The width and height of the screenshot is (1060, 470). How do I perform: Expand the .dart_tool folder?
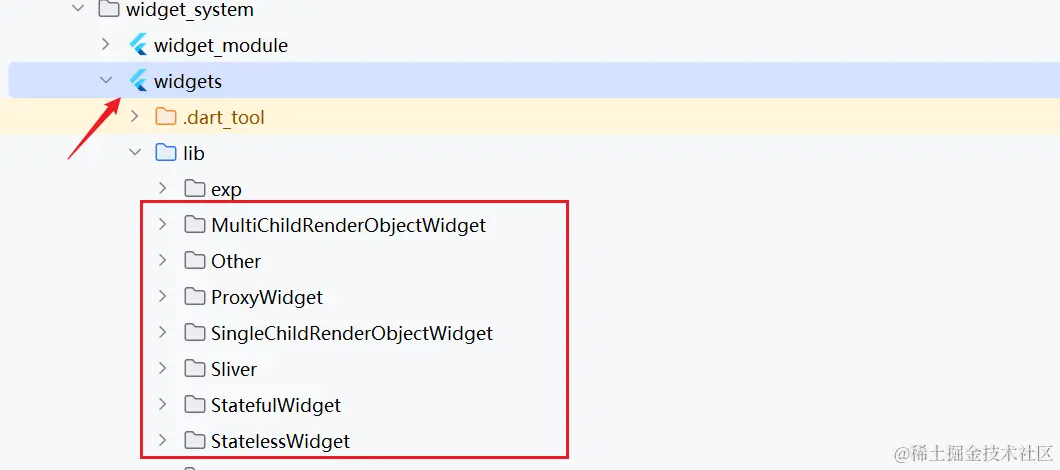(134, 117)
